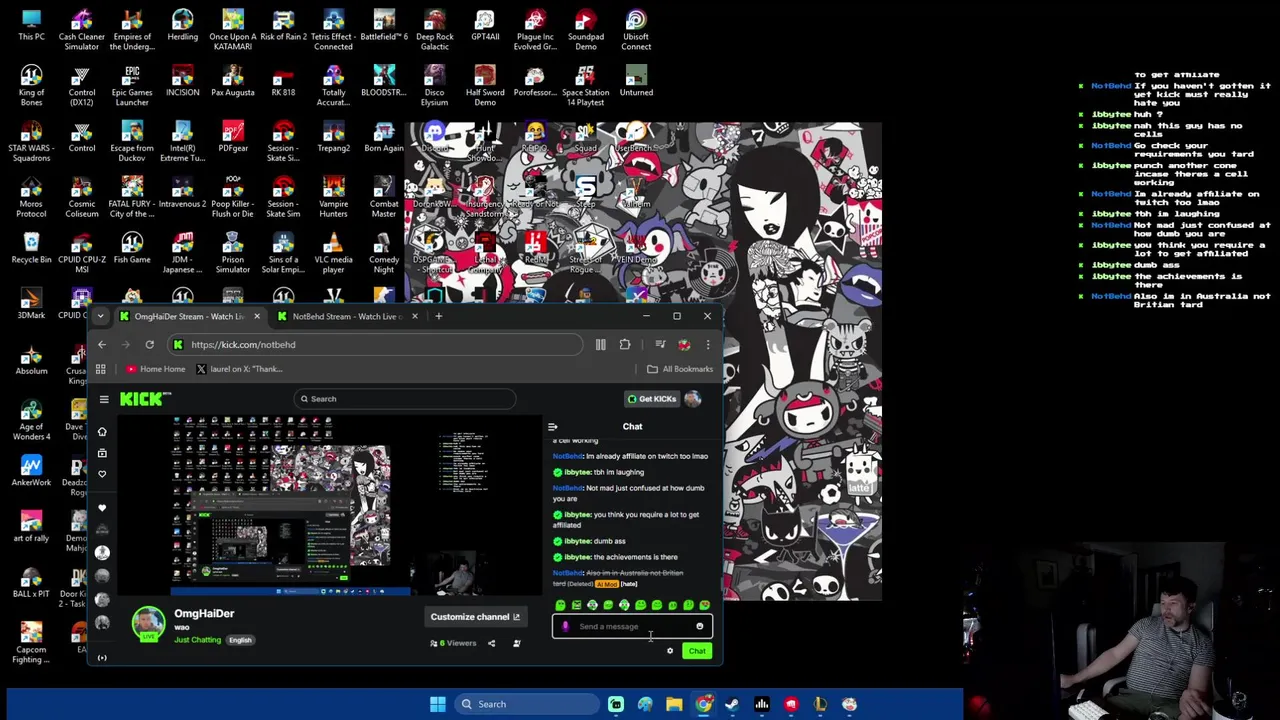Launch Deep Rock Galactic shortcut

tap(434, 31)
